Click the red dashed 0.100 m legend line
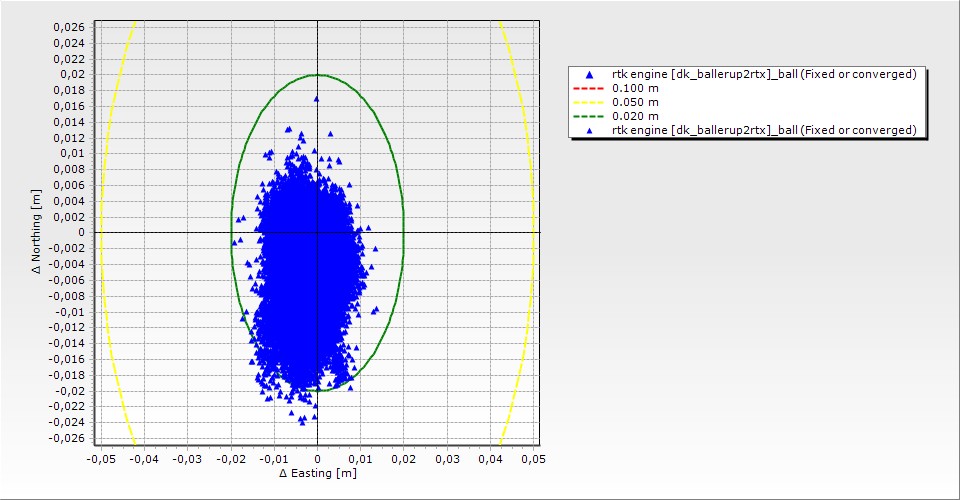960x500 pixels. pos(588,88)
